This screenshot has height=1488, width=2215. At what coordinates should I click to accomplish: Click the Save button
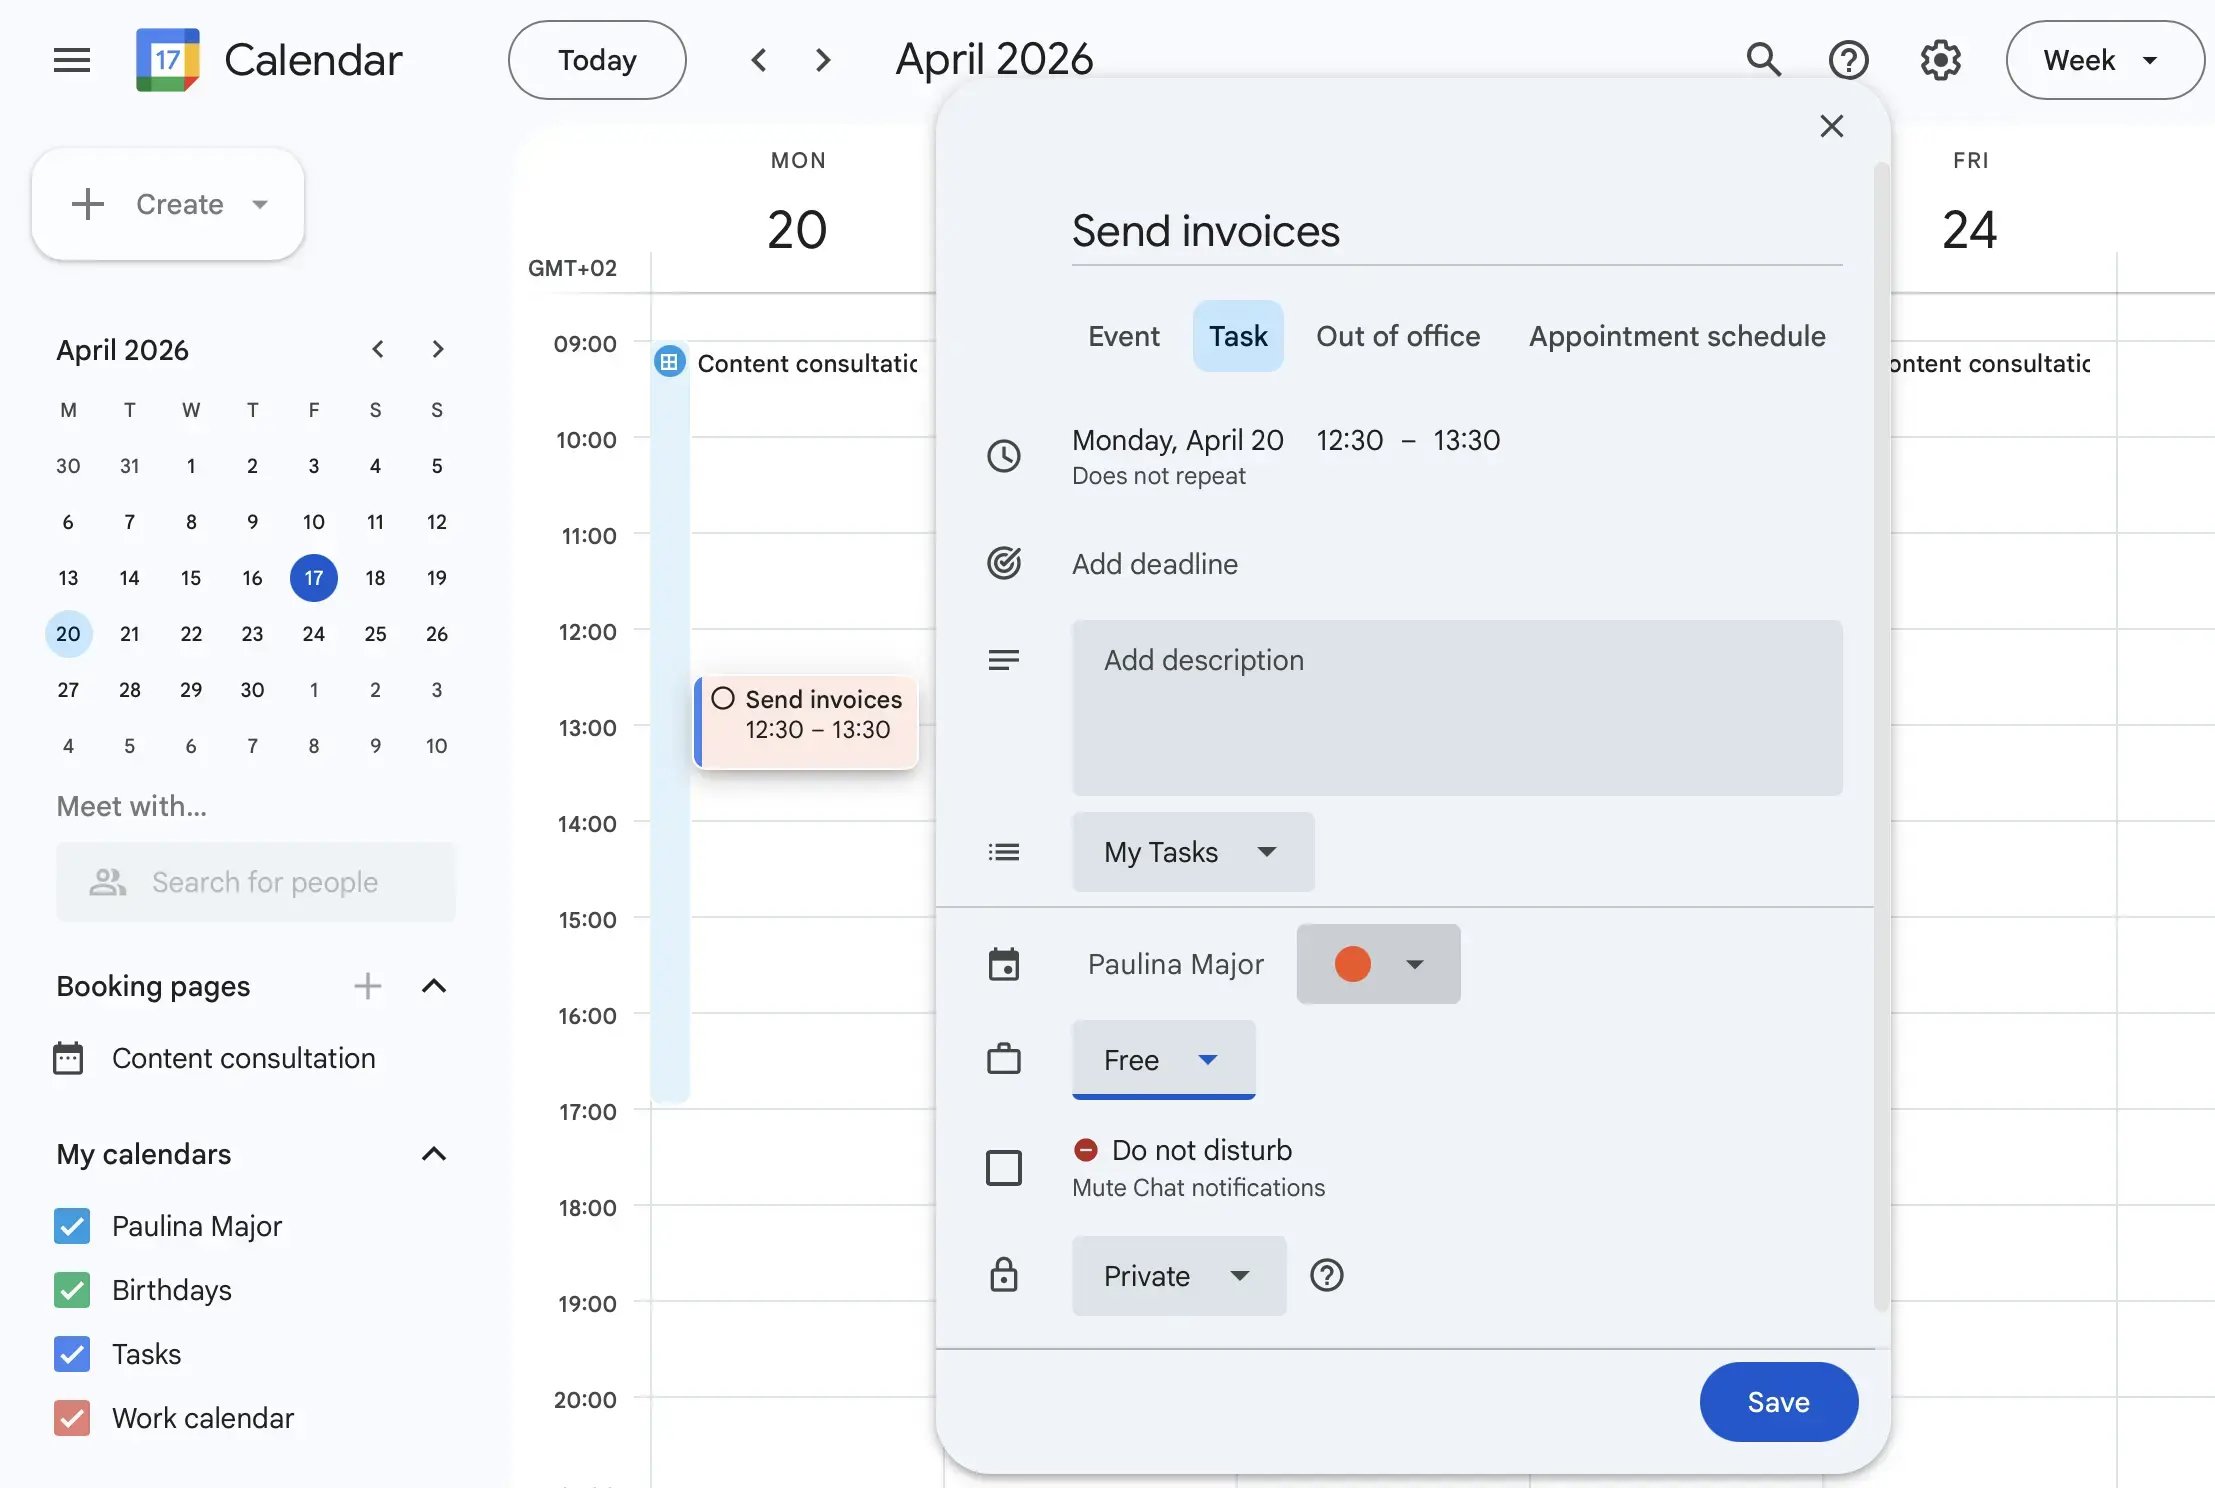pos(1778,1402)
